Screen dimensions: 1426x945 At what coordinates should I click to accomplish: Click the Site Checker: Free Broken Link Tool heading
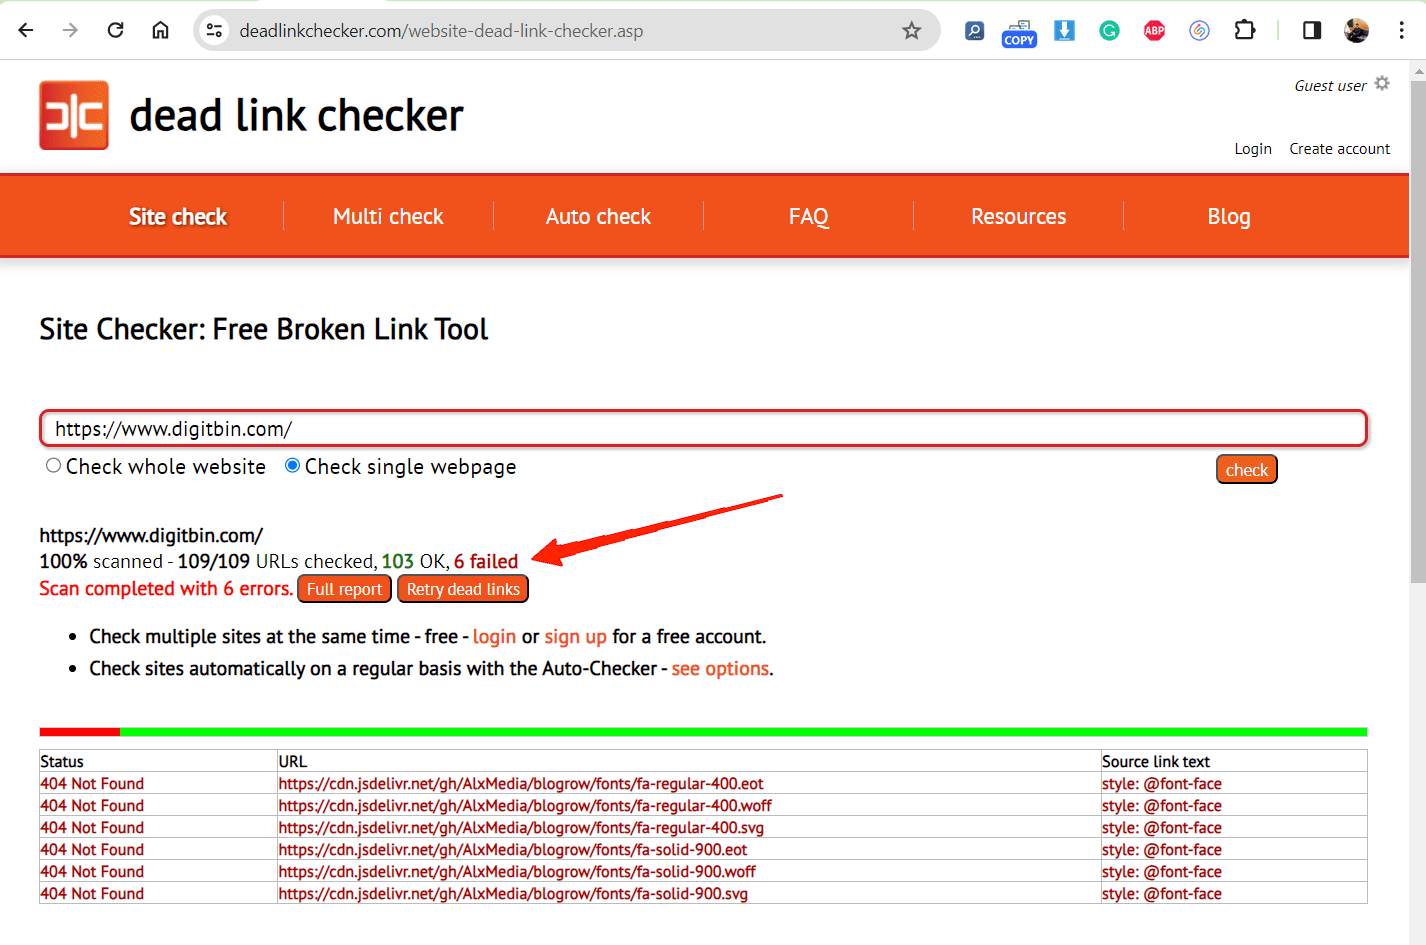coord(264,330)
